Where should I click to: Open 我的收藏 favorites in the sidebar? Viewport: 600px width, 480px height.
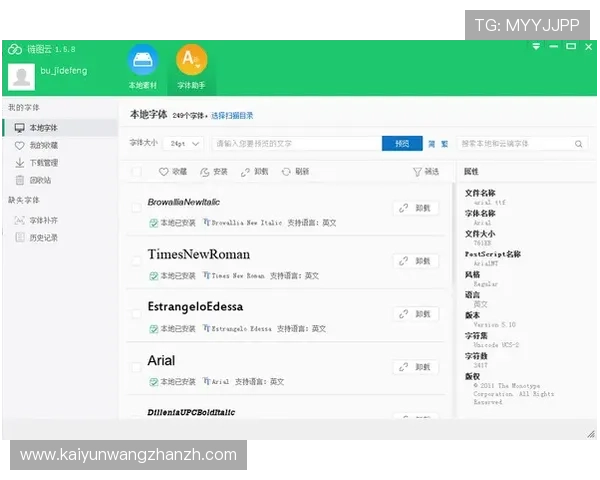[x=36, y=145]
